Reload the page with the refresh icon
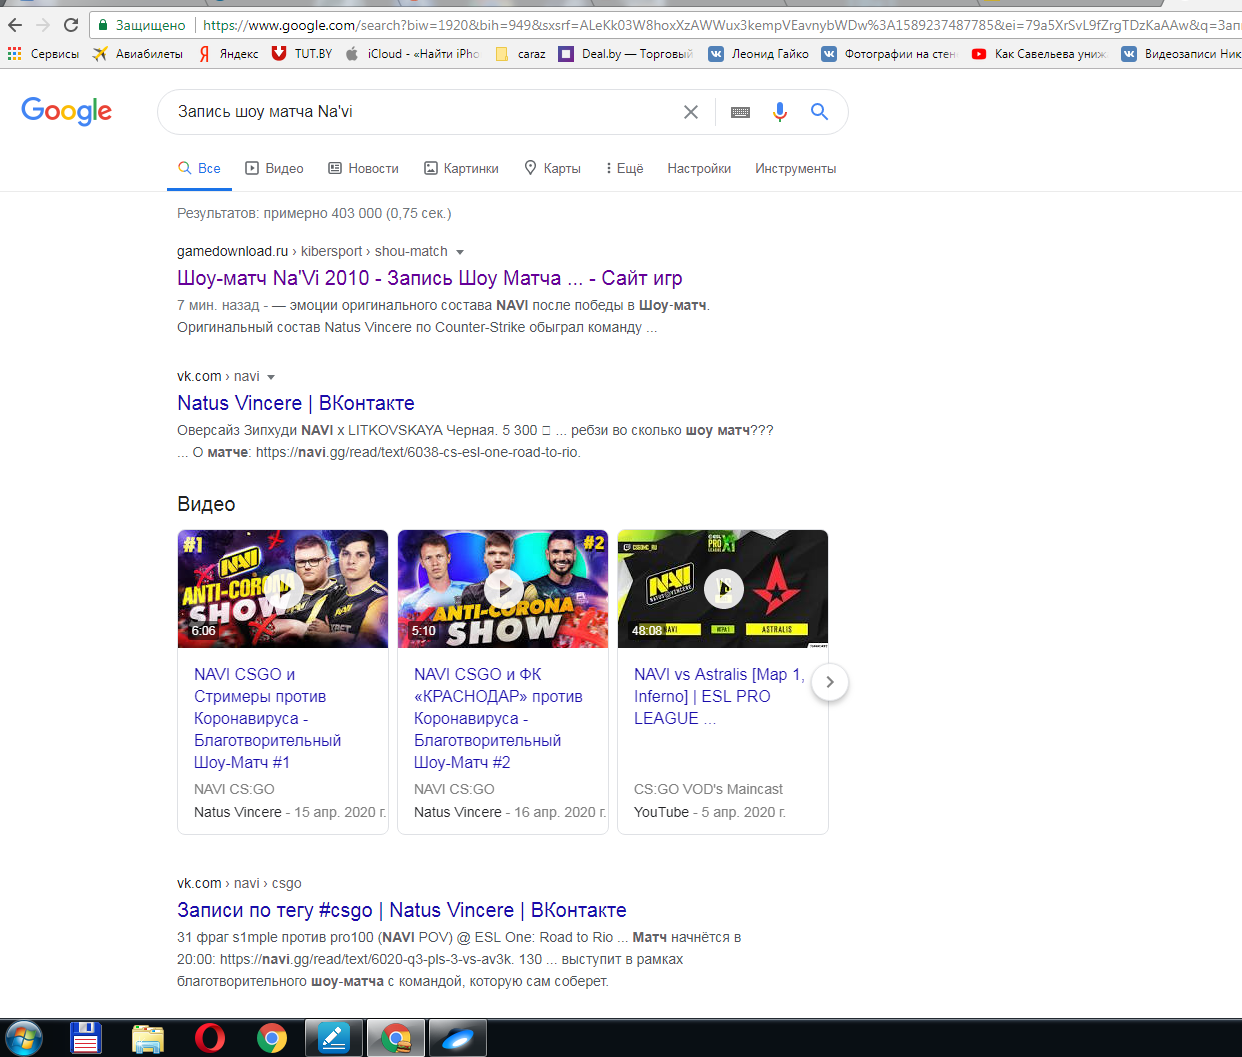This screenshot has width=1242, height=1057. point(70,25)
